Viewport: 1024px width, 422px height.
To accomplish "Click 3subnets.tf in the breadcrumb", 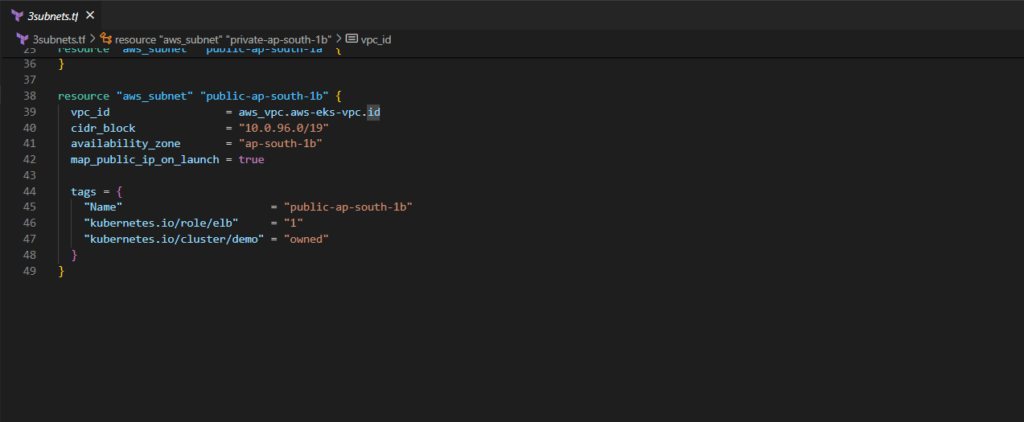I will click(x=59, y=39).
